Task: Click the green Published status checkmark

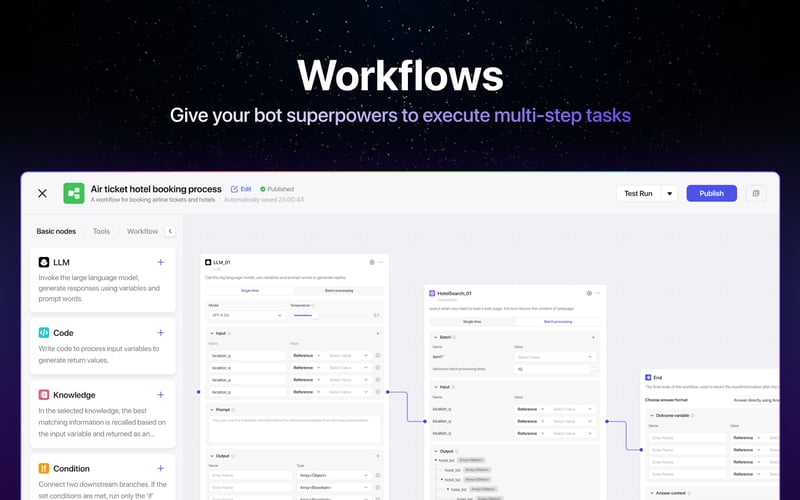Action: (x=263, y=189)
